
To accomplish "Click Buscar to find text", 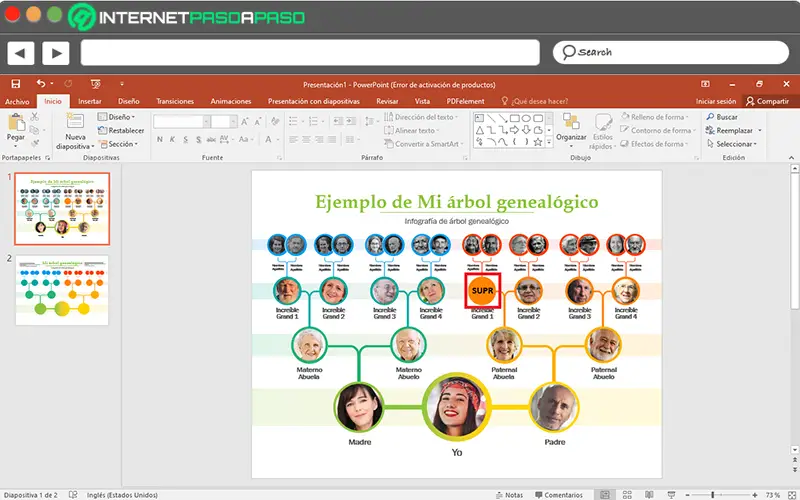I will [x=722, y=117].
